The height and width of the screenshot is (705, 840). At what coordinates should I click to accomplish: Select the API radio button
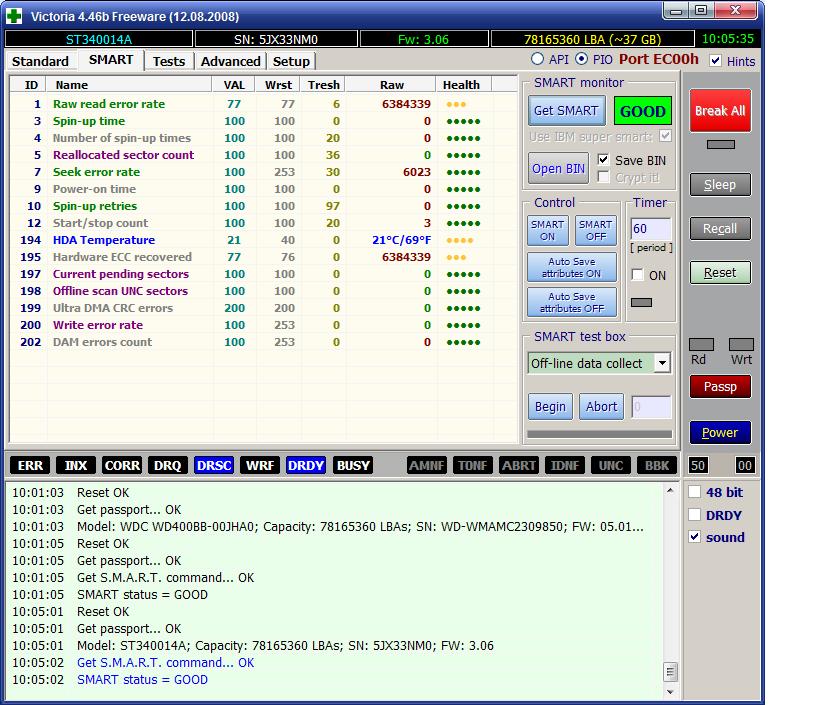[x=538, y=60]
